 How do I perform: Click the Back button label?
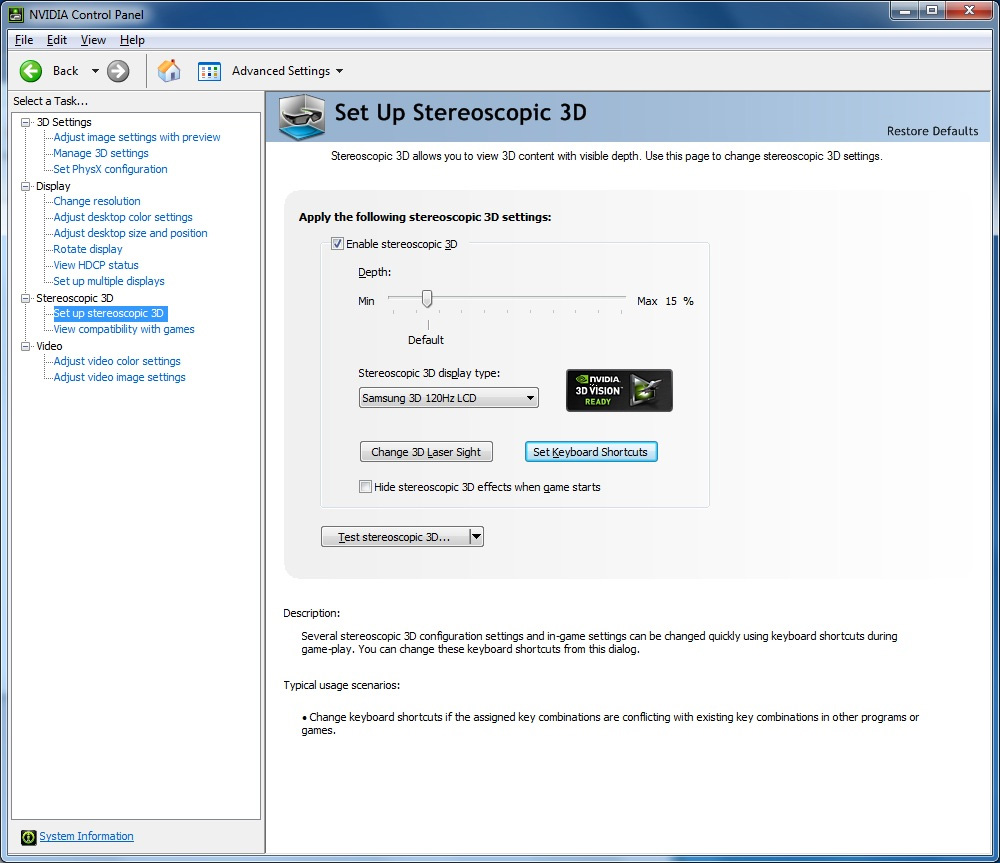pos(65,71)
